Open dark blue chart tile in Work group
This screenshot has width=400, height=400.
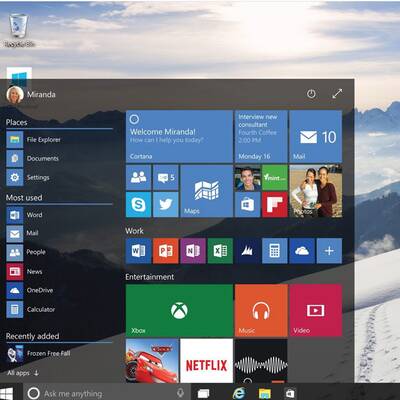coord(248,251)
